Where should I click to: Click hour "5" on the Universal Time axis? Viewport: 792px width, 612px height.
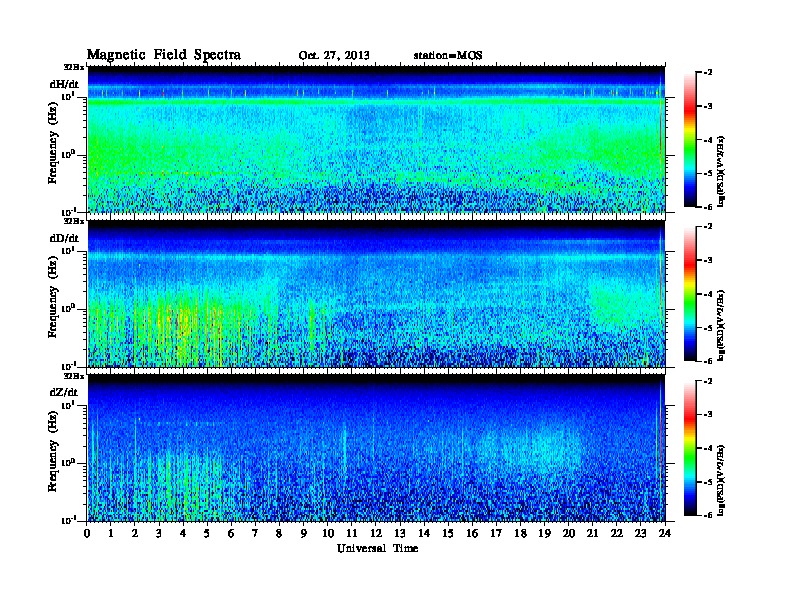pyautogui.click(x=207, y=534)
